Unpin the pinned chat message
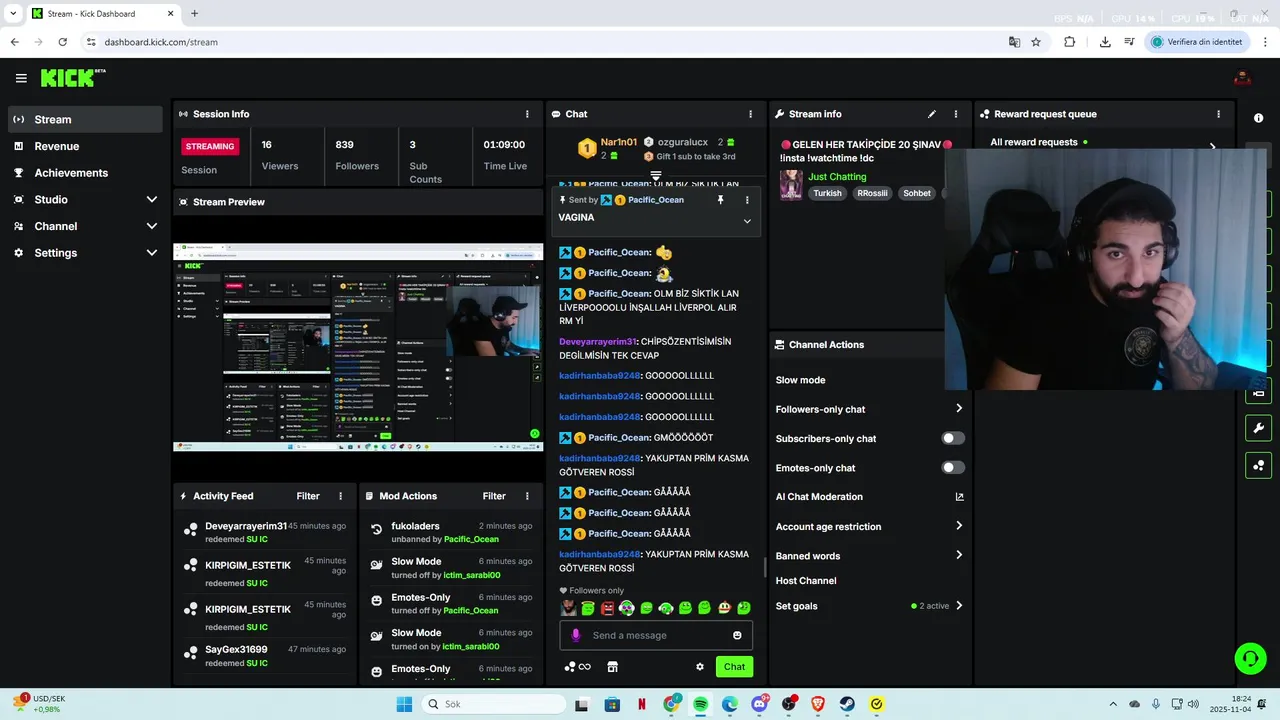This screenshot has height=720, width=1280. click(x=720, y=200)
